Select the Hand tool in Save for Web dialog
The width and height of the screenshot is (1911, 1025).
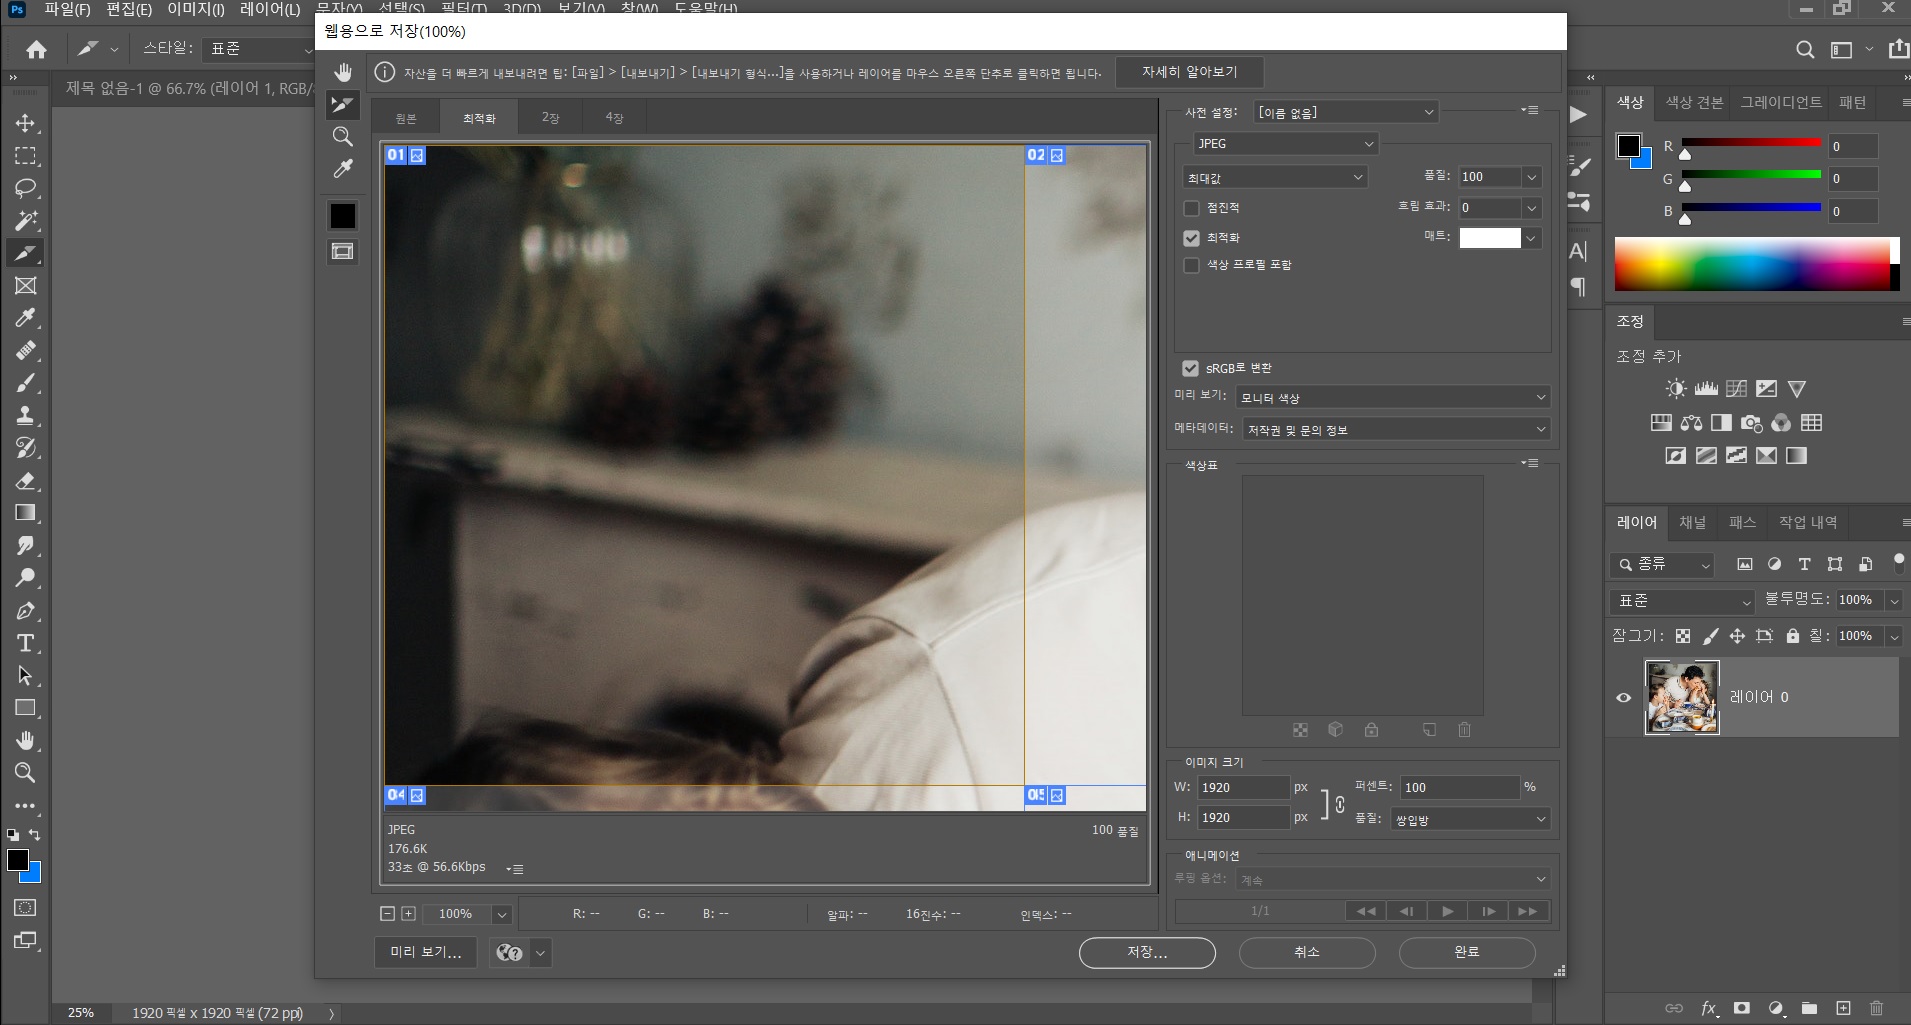343,72
